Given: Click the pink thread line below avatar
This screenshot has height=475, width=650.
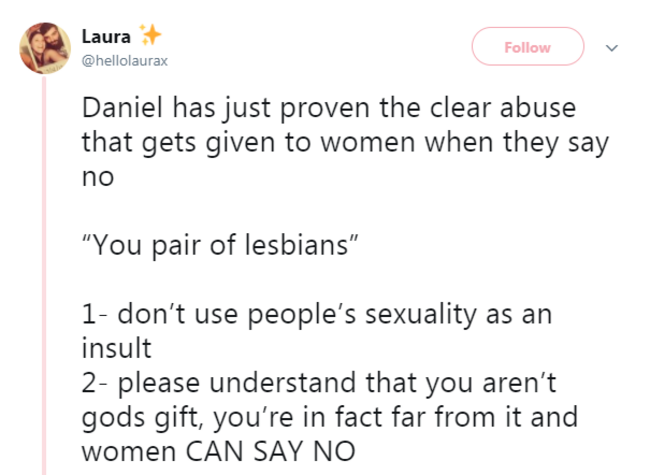Looking at the screenshot, I should (x=44, y=275).
